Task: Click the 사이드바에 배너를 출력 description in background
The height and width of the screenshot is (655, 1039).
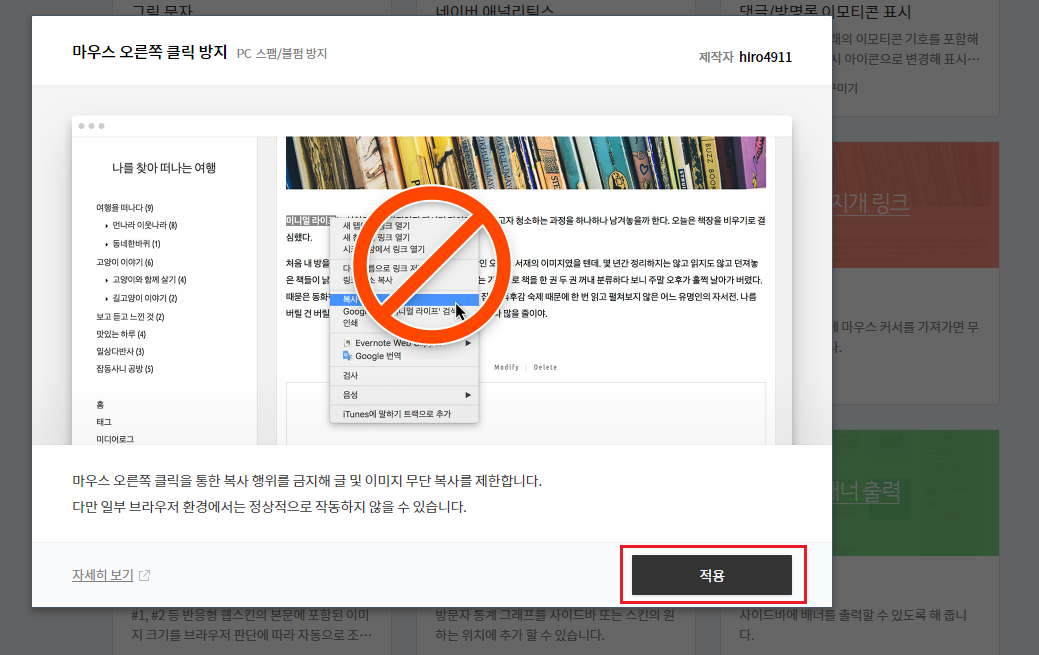Action: (x=853, y=625)
